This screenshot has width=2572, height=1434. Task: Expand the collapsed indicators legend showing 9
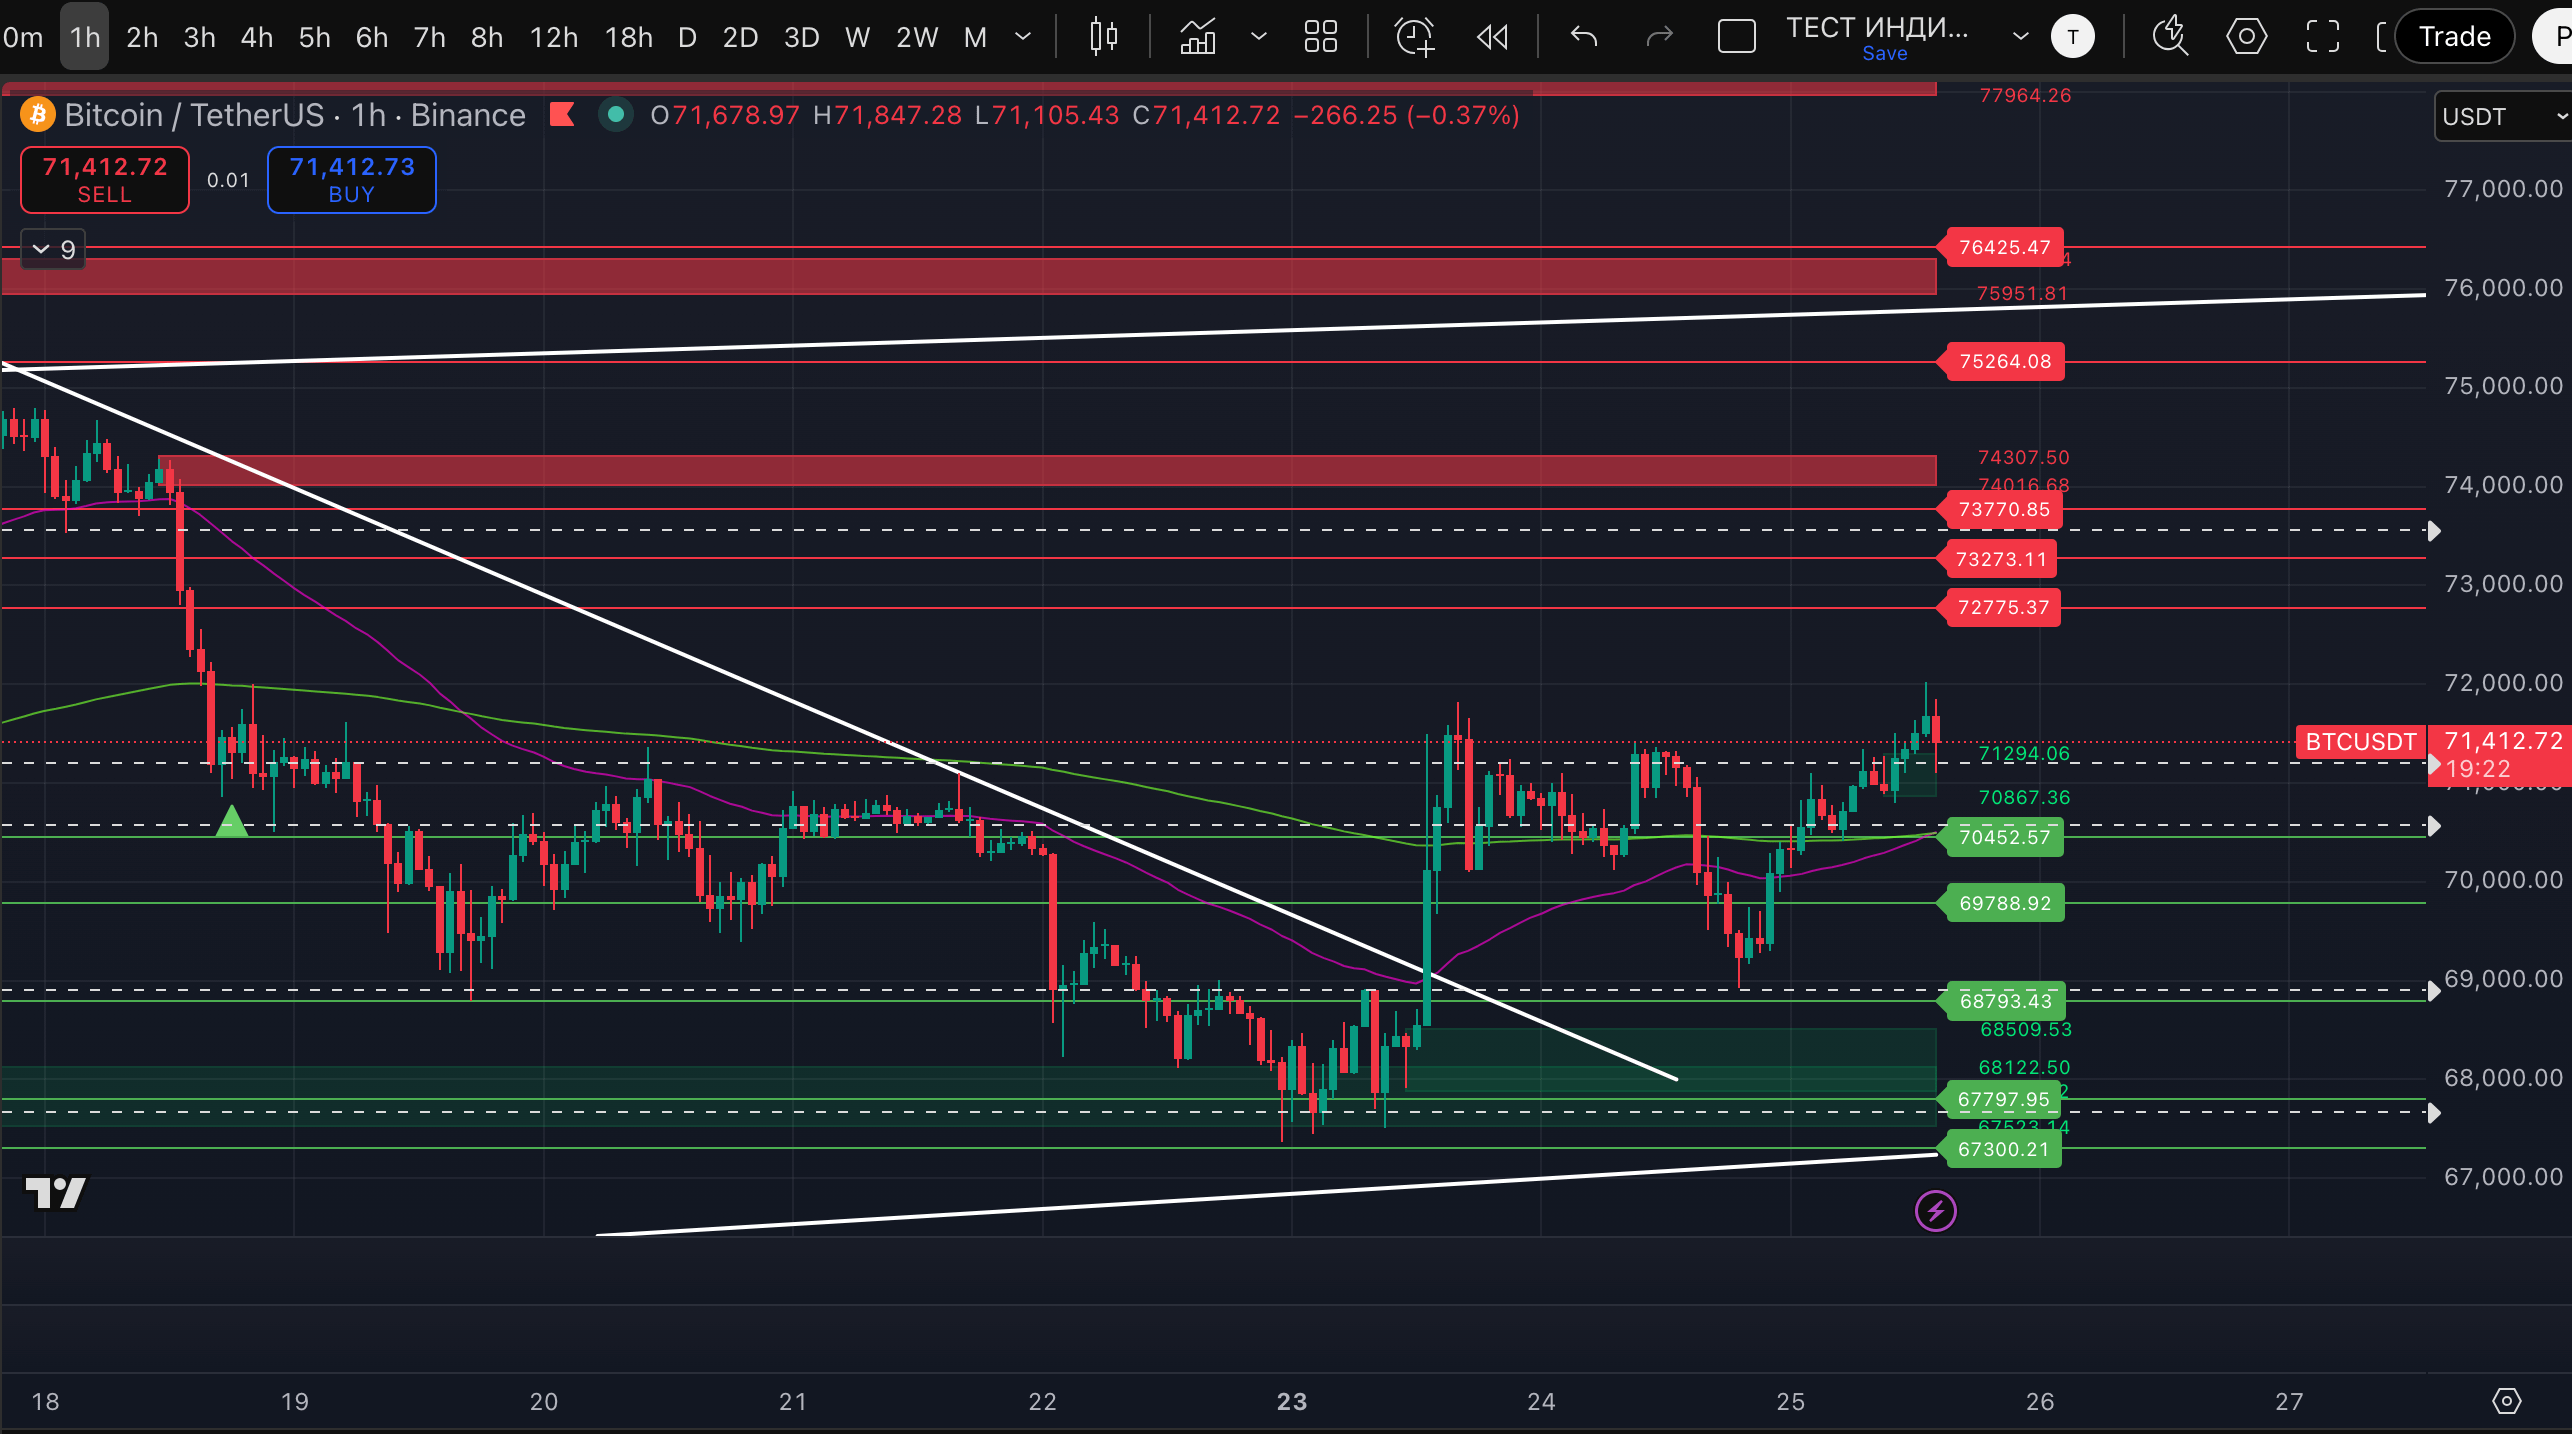[x=54, y=249]
